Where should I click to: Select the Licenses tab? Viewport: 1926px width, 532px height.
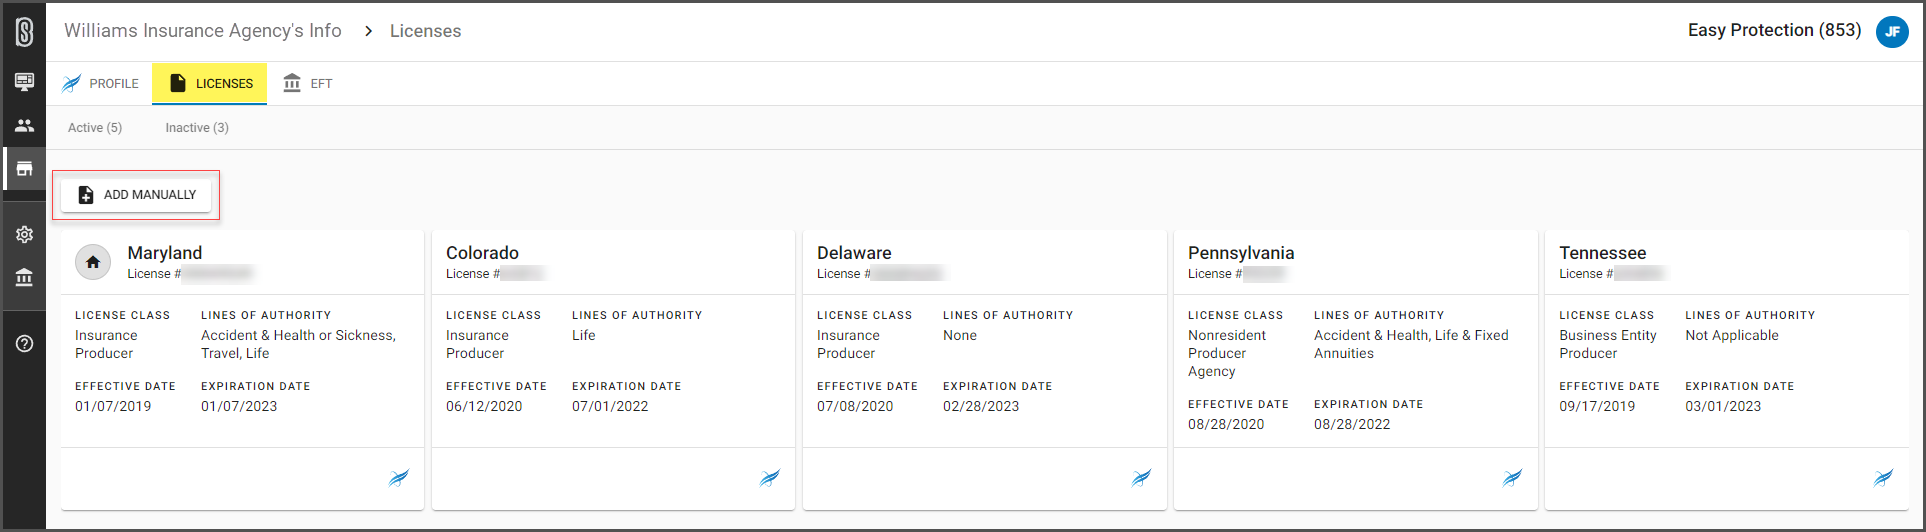tap(210, 84)
